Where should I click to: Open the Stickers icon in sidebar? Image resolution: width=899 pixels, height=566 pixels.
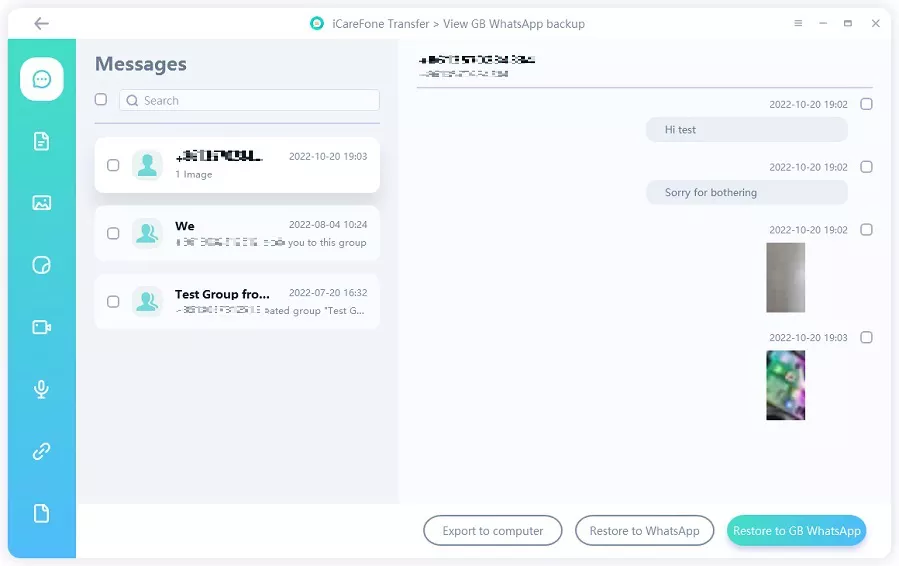[42, 265]
